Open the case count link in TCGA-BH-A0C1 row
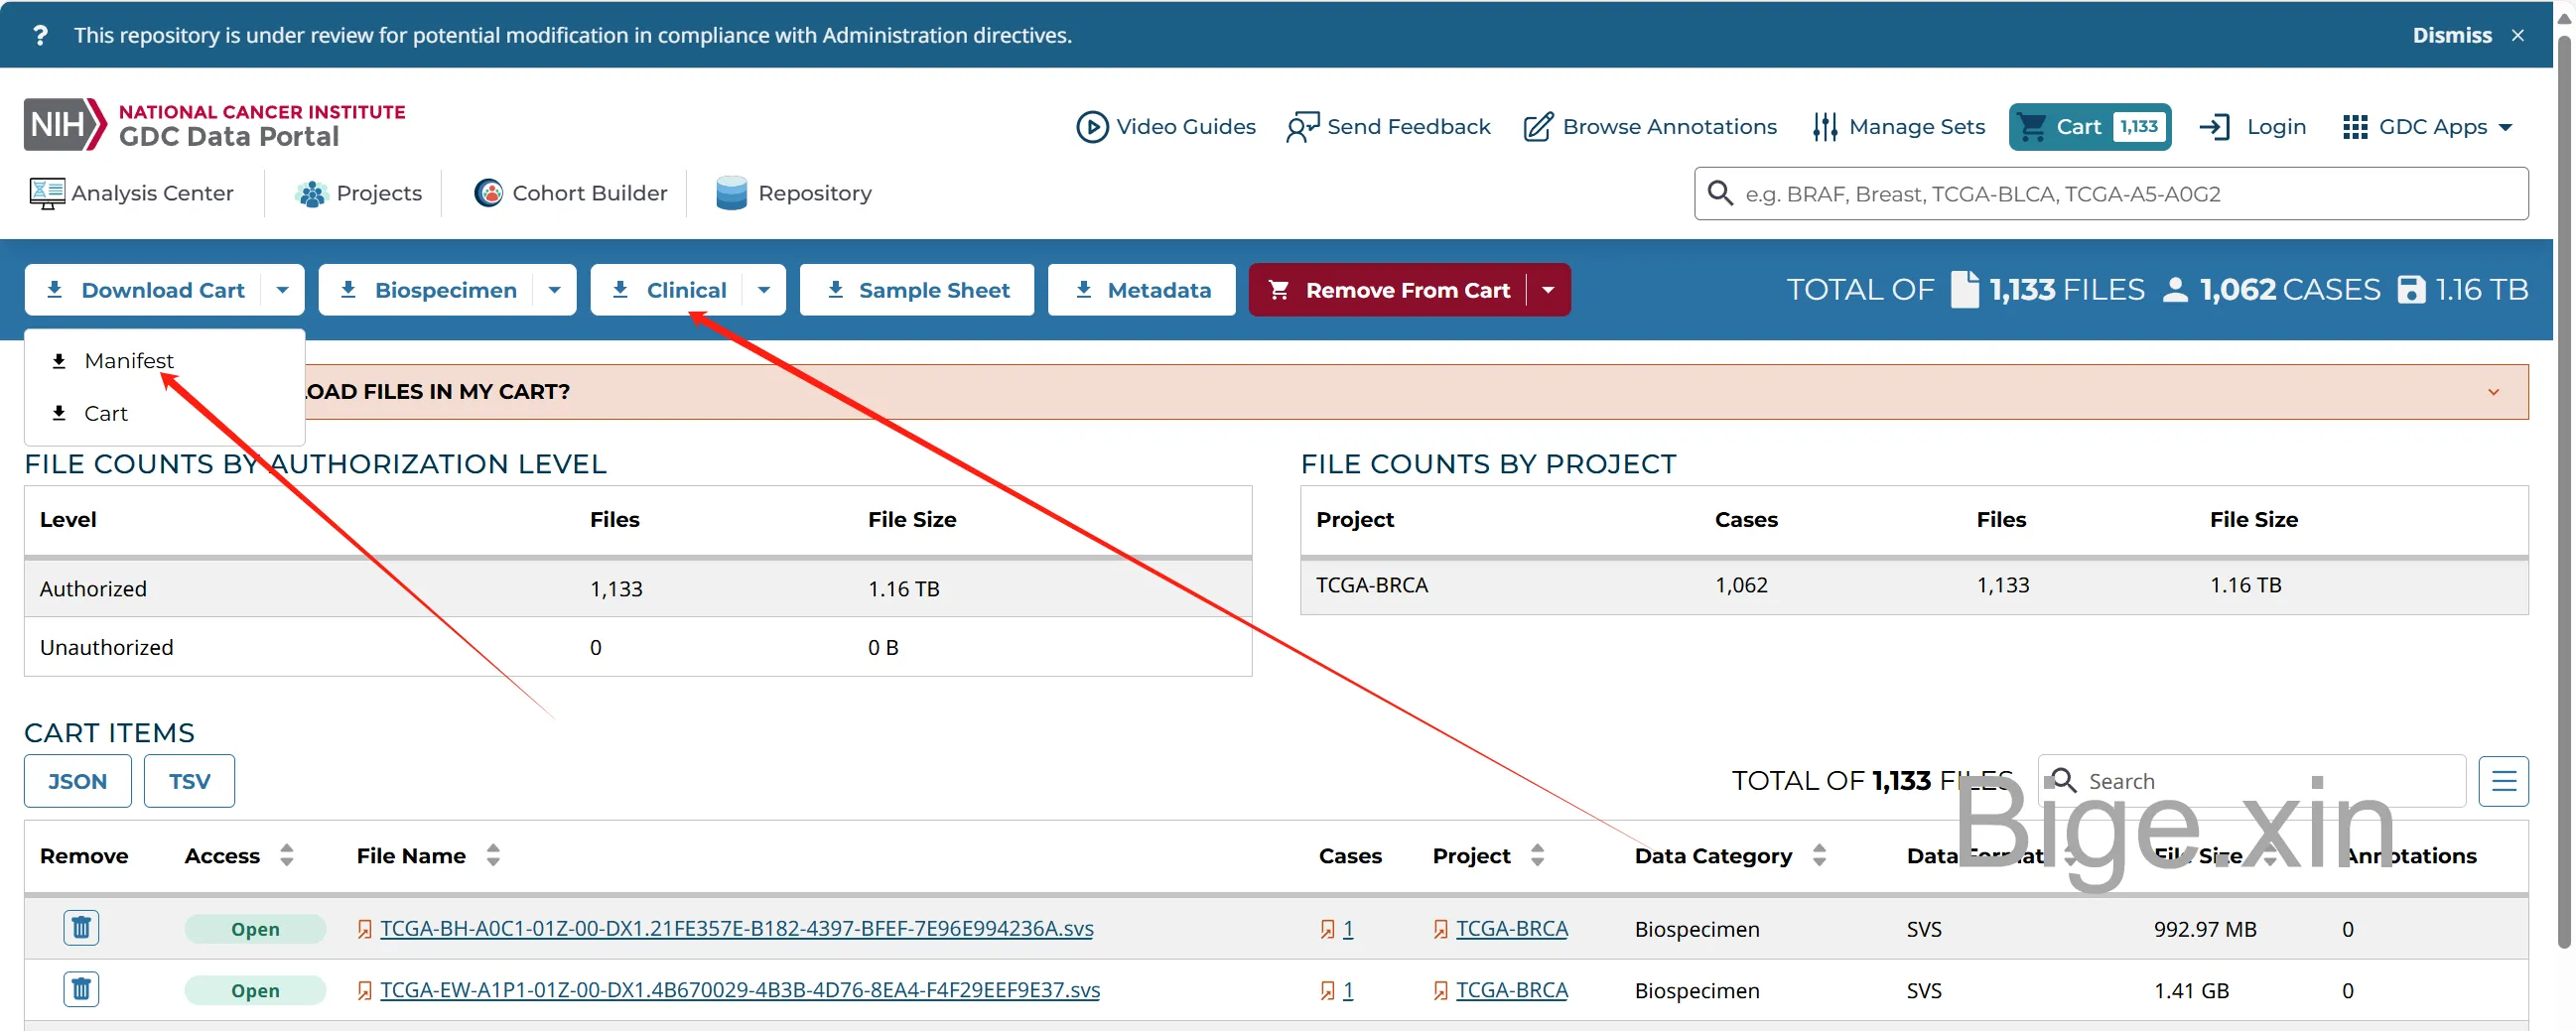The height and width of the screenshot is (1031, 2576). coord(1347,928)
